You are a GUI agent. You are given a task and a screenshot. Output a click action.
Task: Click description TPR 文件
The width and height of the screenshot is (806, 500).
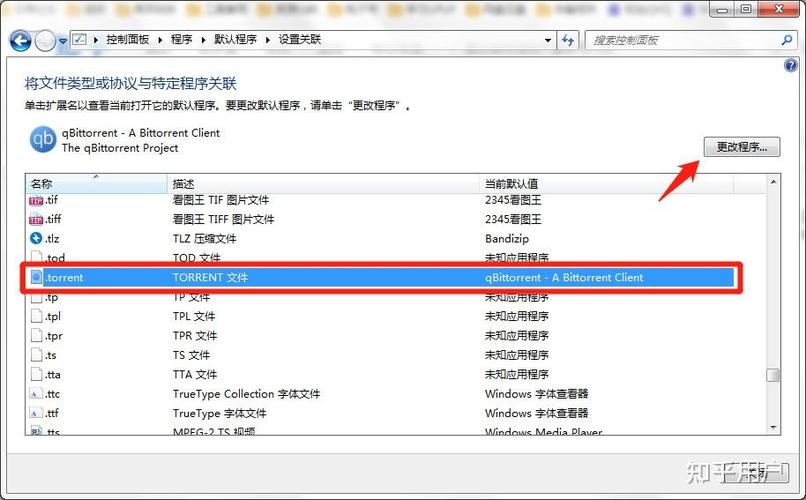pyautogui.click(x=195, y=336)
